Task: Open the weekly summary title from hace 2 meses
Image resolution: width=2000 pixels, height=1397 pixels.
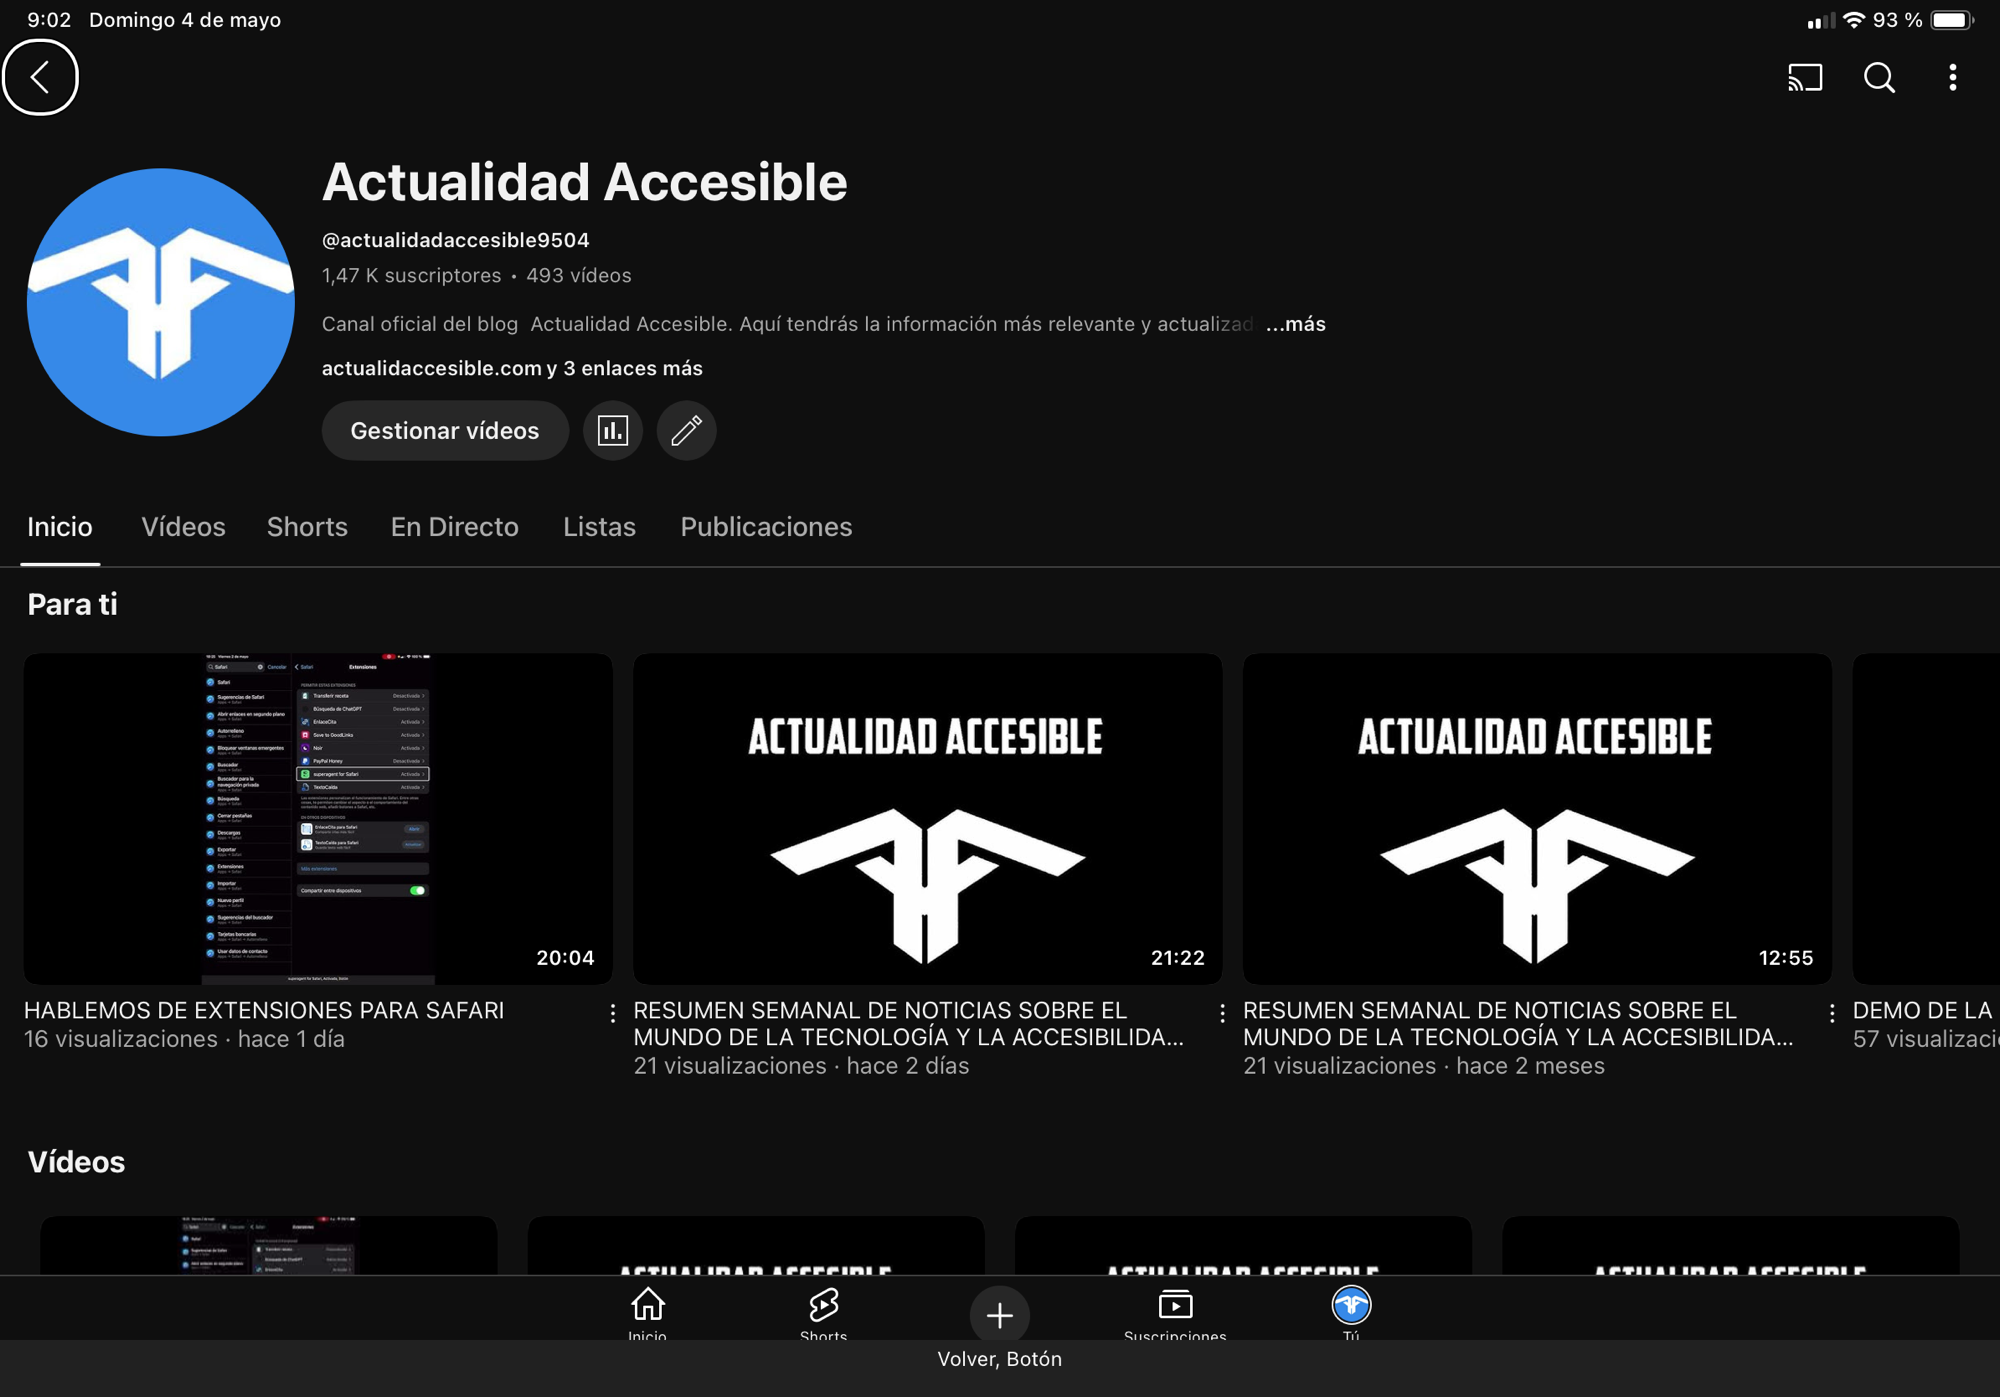Action: [1518, 1024]
